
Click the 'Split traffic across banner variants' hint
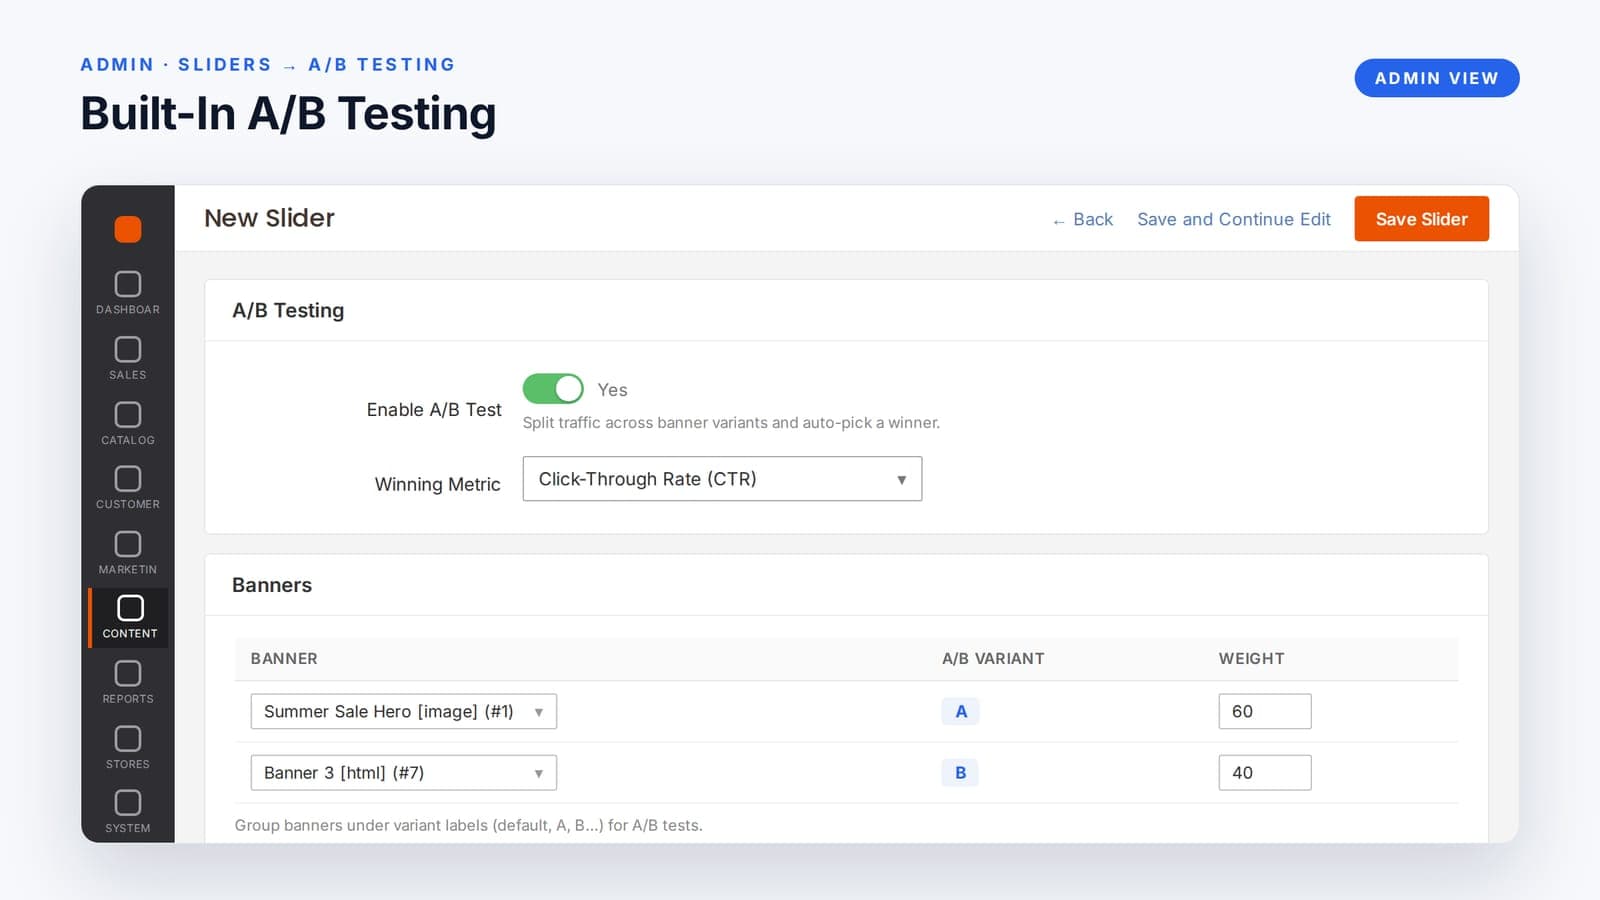[731, 422]
